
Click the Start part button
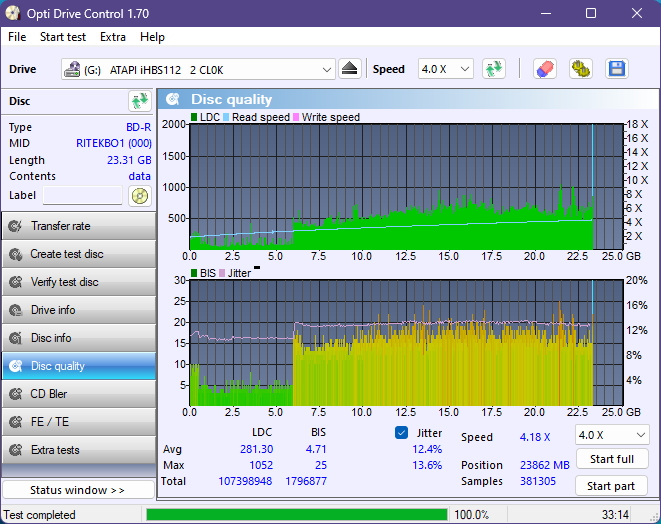click(611, 486)
